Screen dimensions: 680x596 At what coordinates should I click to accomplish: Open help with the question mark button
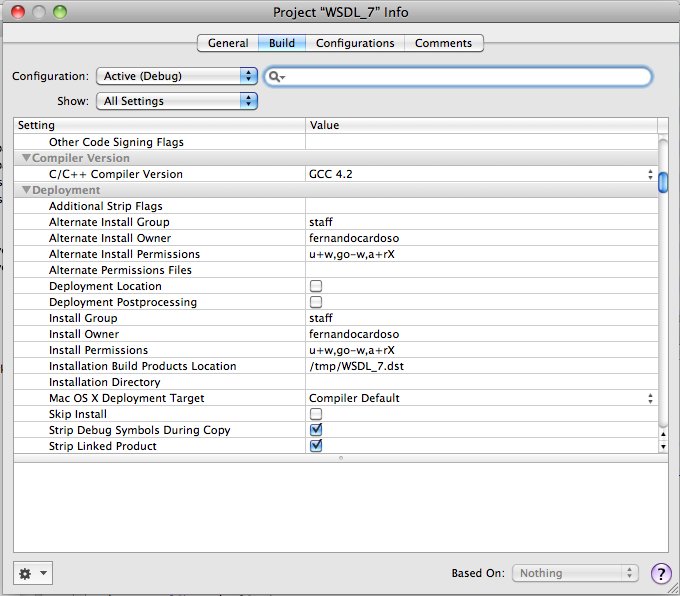[x=661, y=573]
